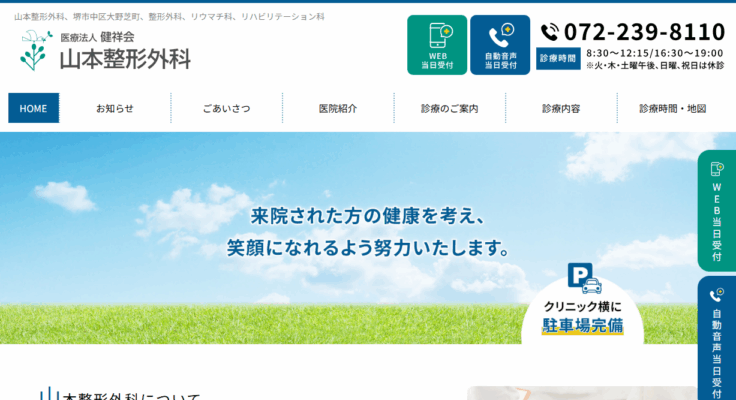Click the hero line 笑顔になれるよう努力いたします。
The image size is (736, 400).
tap(368, 247)
